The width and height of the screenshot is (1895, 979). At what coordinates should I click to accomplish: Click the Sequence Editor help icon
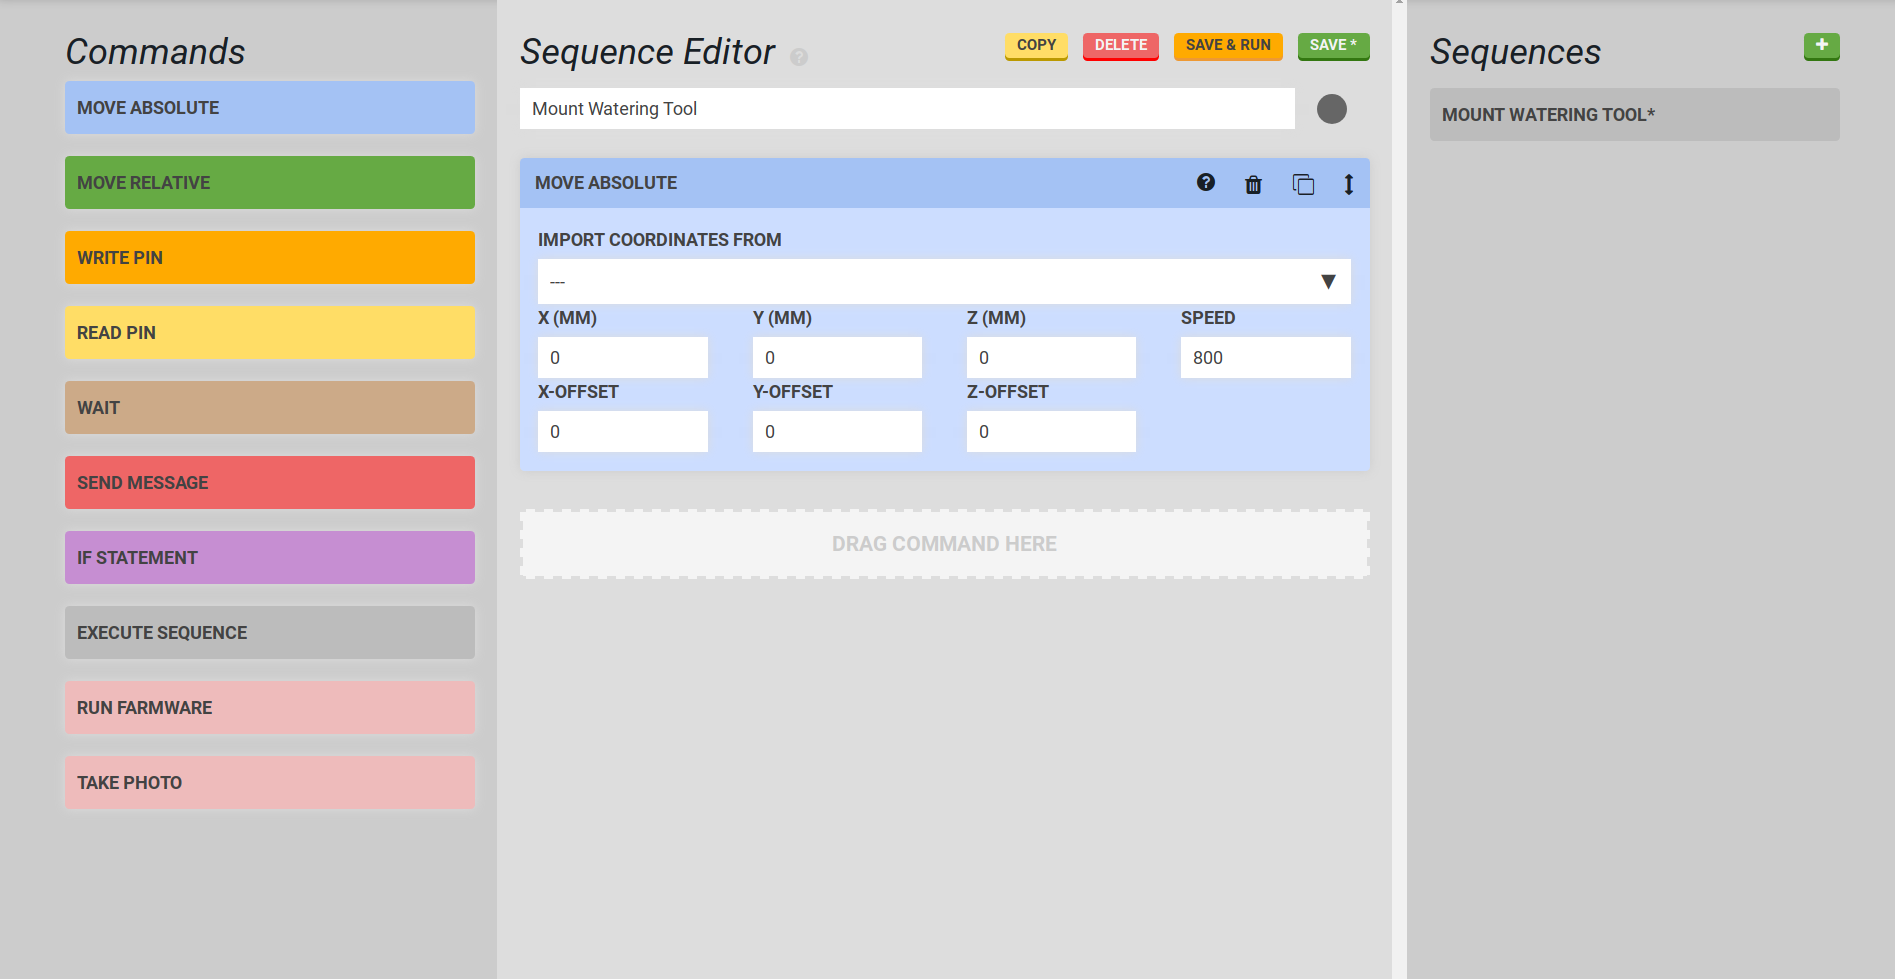click(798, 57)
